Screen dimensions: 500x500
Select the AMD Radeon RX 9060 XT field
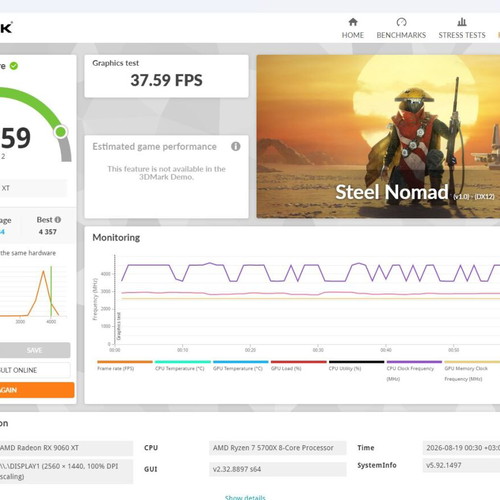point(66,448)
